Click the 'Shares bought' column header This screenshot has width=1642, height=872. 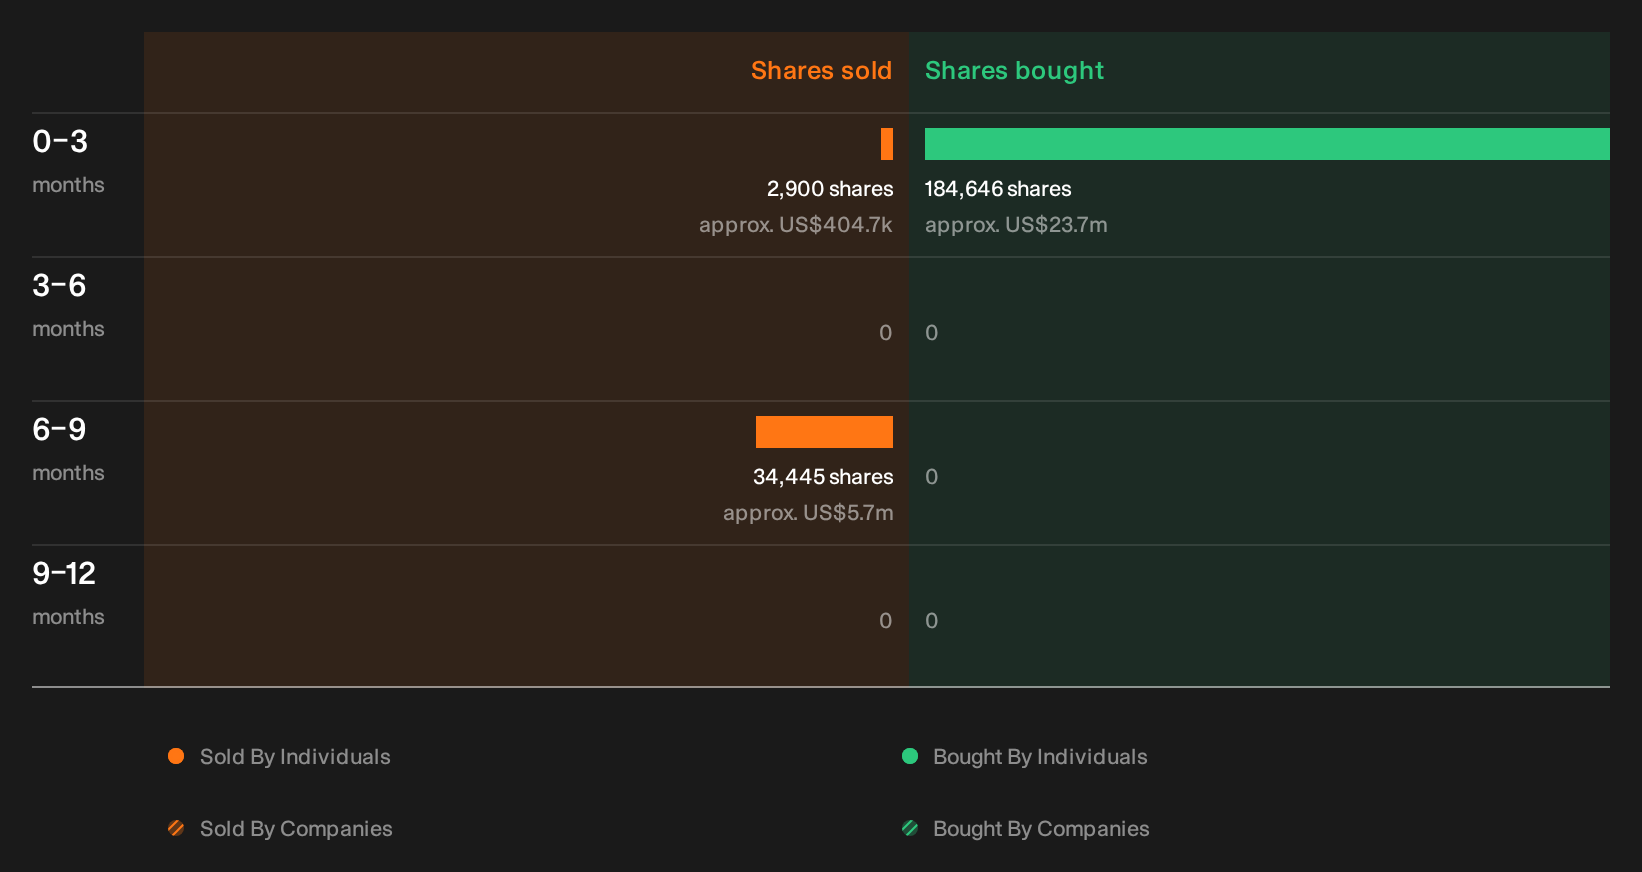click(x=1014, y=71)
